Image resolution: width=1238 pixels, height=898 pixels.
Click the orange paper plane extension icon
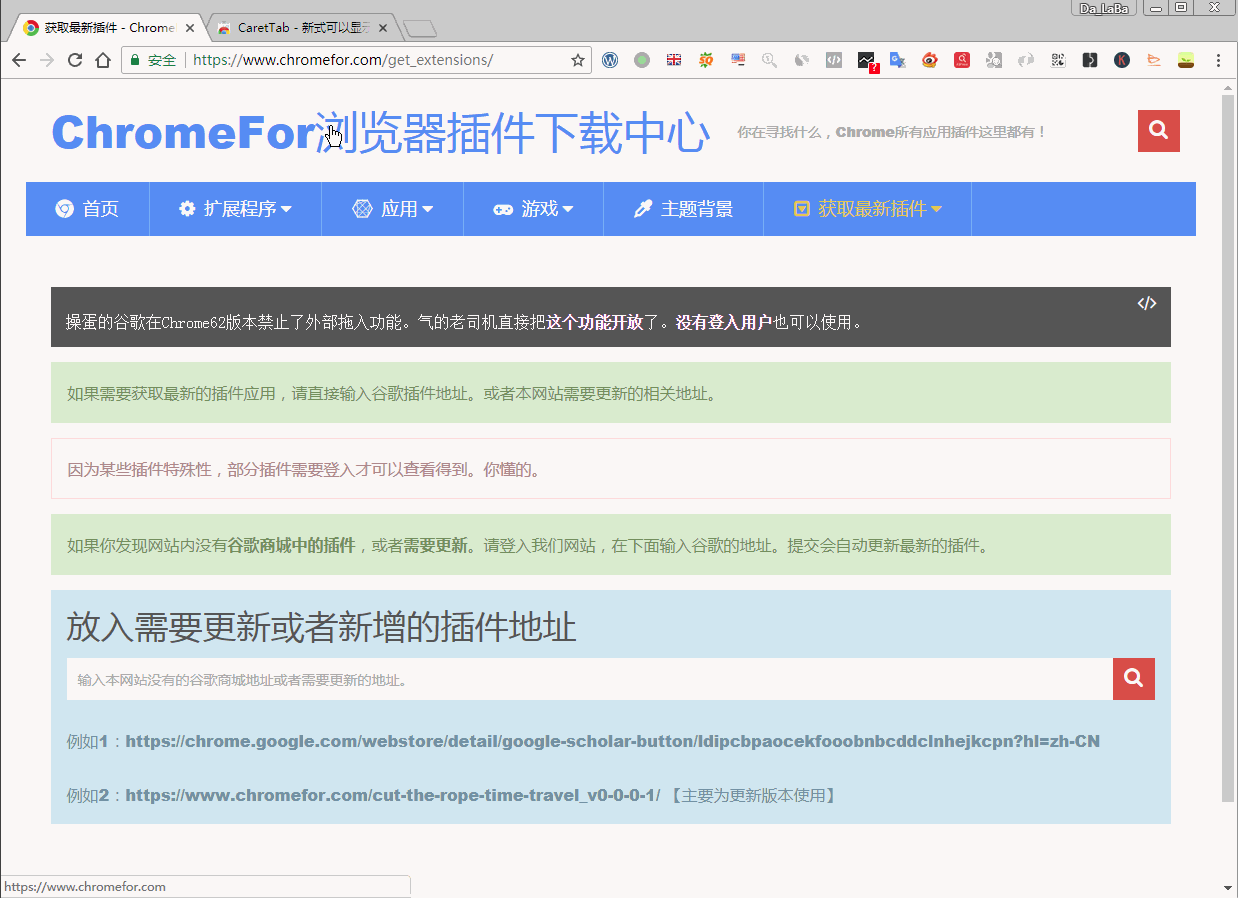pos(1154,60)
